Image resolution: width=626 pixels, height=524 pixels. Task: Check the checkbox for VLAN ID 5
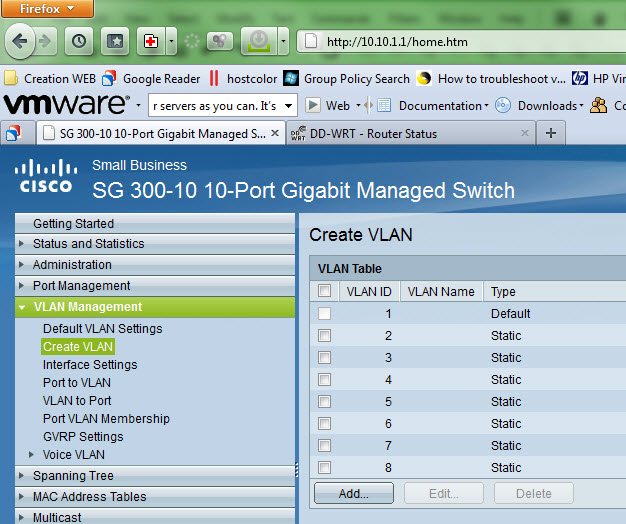click(325, 401)
